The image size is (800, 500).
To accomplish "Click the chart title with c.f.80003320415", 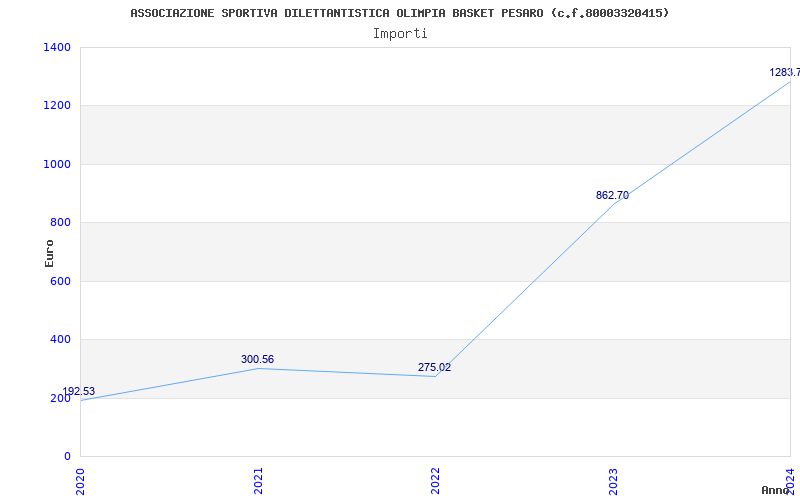I will coord(399,13).
